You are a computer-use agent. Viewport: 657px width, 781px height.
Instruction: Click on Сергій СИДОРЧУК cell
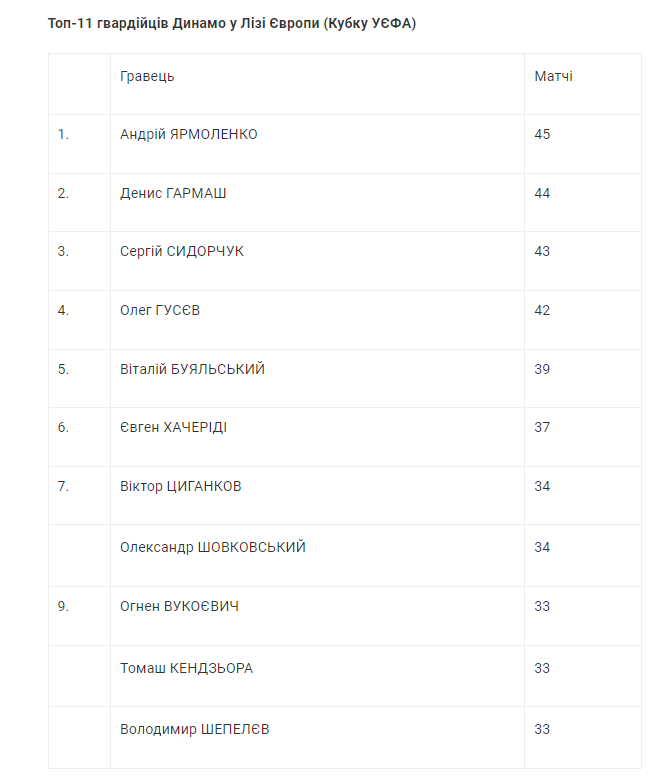(182, 251)
